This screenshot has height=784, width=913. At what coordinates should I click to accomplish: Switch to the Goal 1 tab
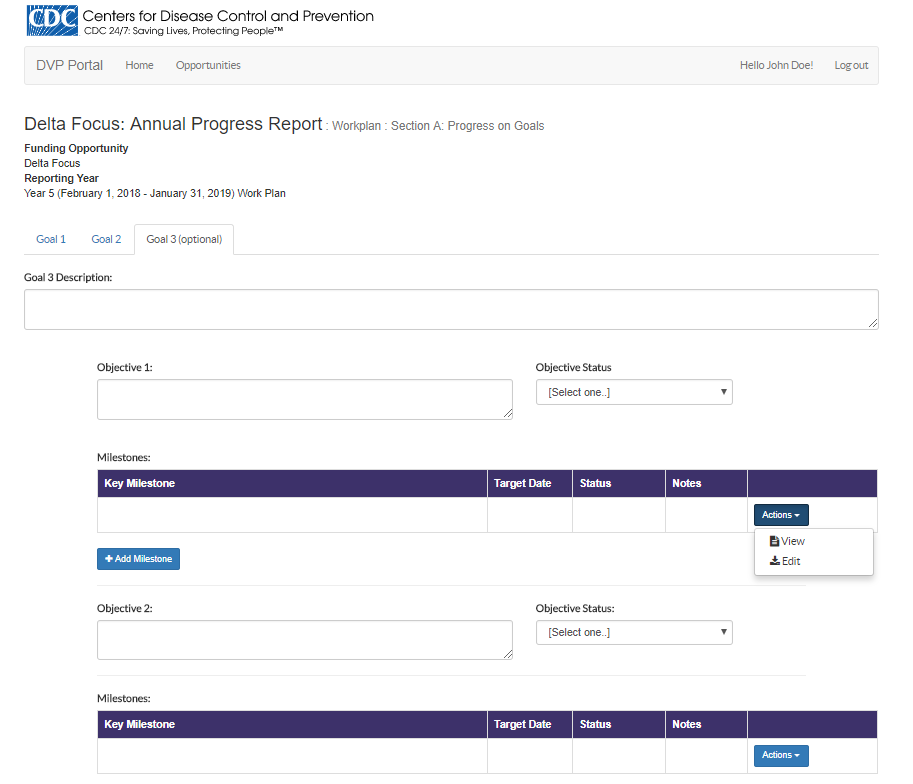[51, 239]
